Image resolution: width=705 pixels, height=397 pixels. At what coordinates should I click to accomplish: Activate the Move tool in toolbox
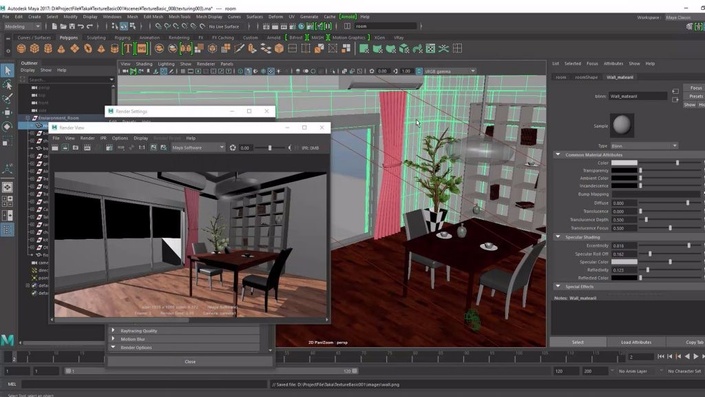point(7,112)
